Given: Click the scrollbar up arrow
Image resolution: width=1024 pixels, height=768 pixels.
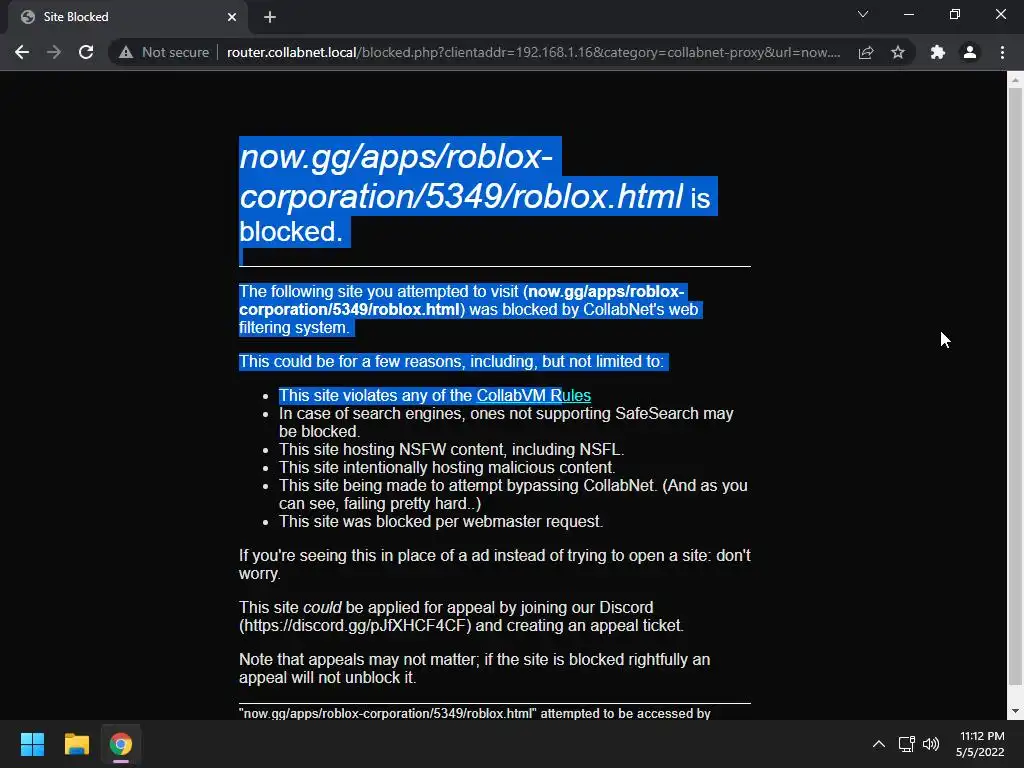Looking at the screenshot, I should (x=1015, y=80).
